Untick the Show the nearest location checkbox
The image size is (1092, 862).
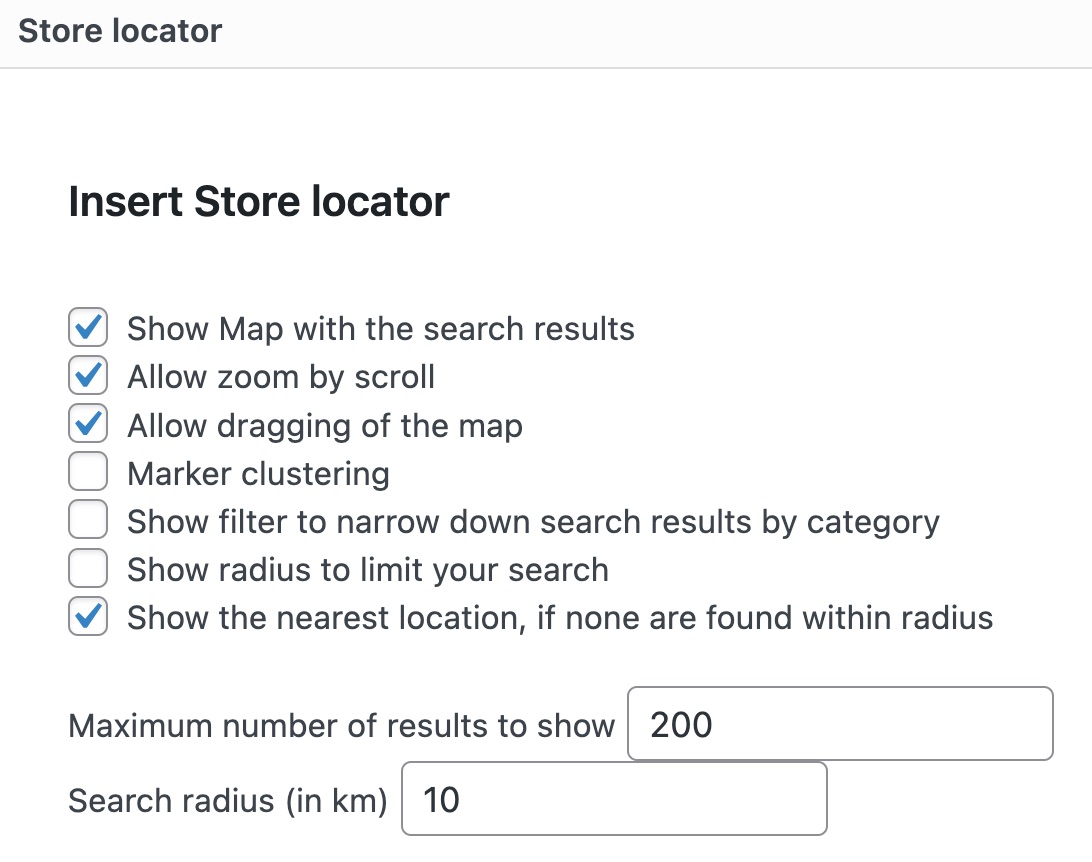point(87,617)
